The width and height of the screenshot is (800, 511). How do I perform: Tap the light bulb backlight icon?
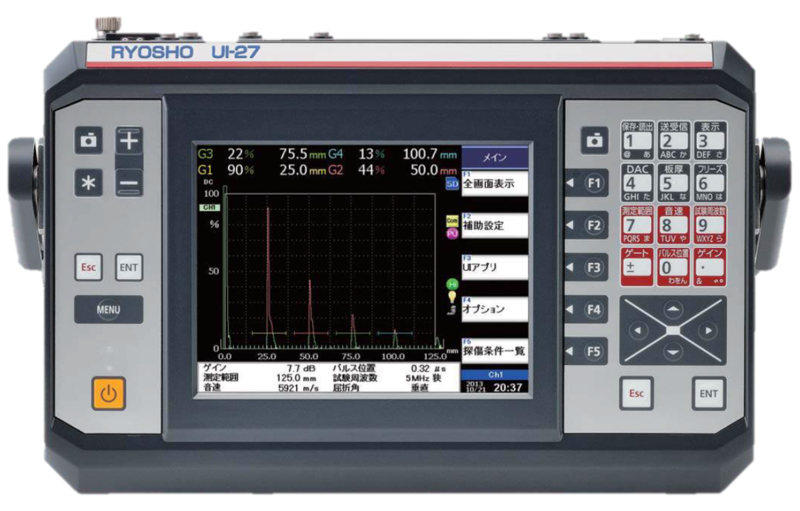(x=452, y=297)
